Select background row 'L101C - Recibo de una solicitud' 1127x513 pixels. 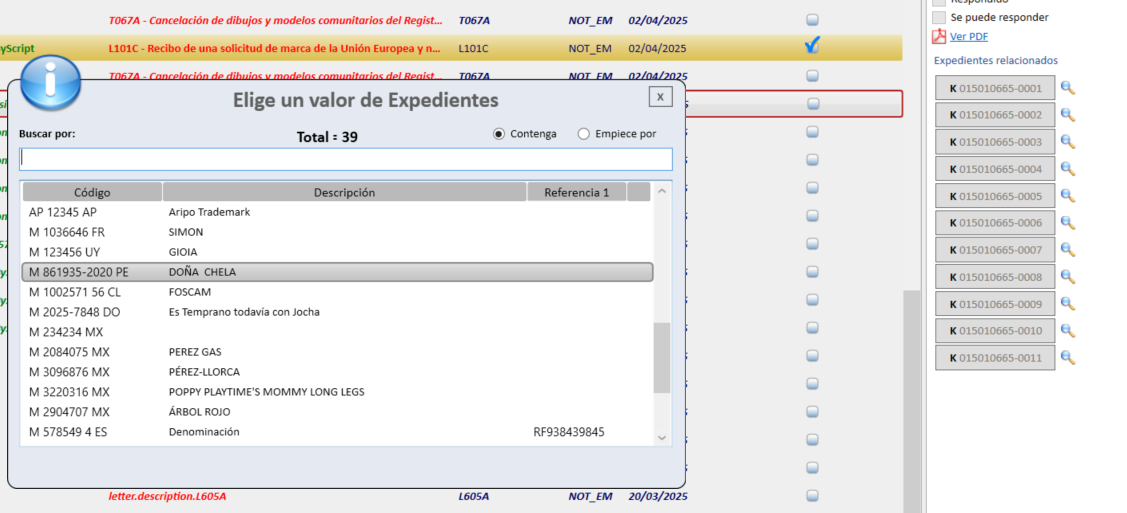click(x=451, y=48)
